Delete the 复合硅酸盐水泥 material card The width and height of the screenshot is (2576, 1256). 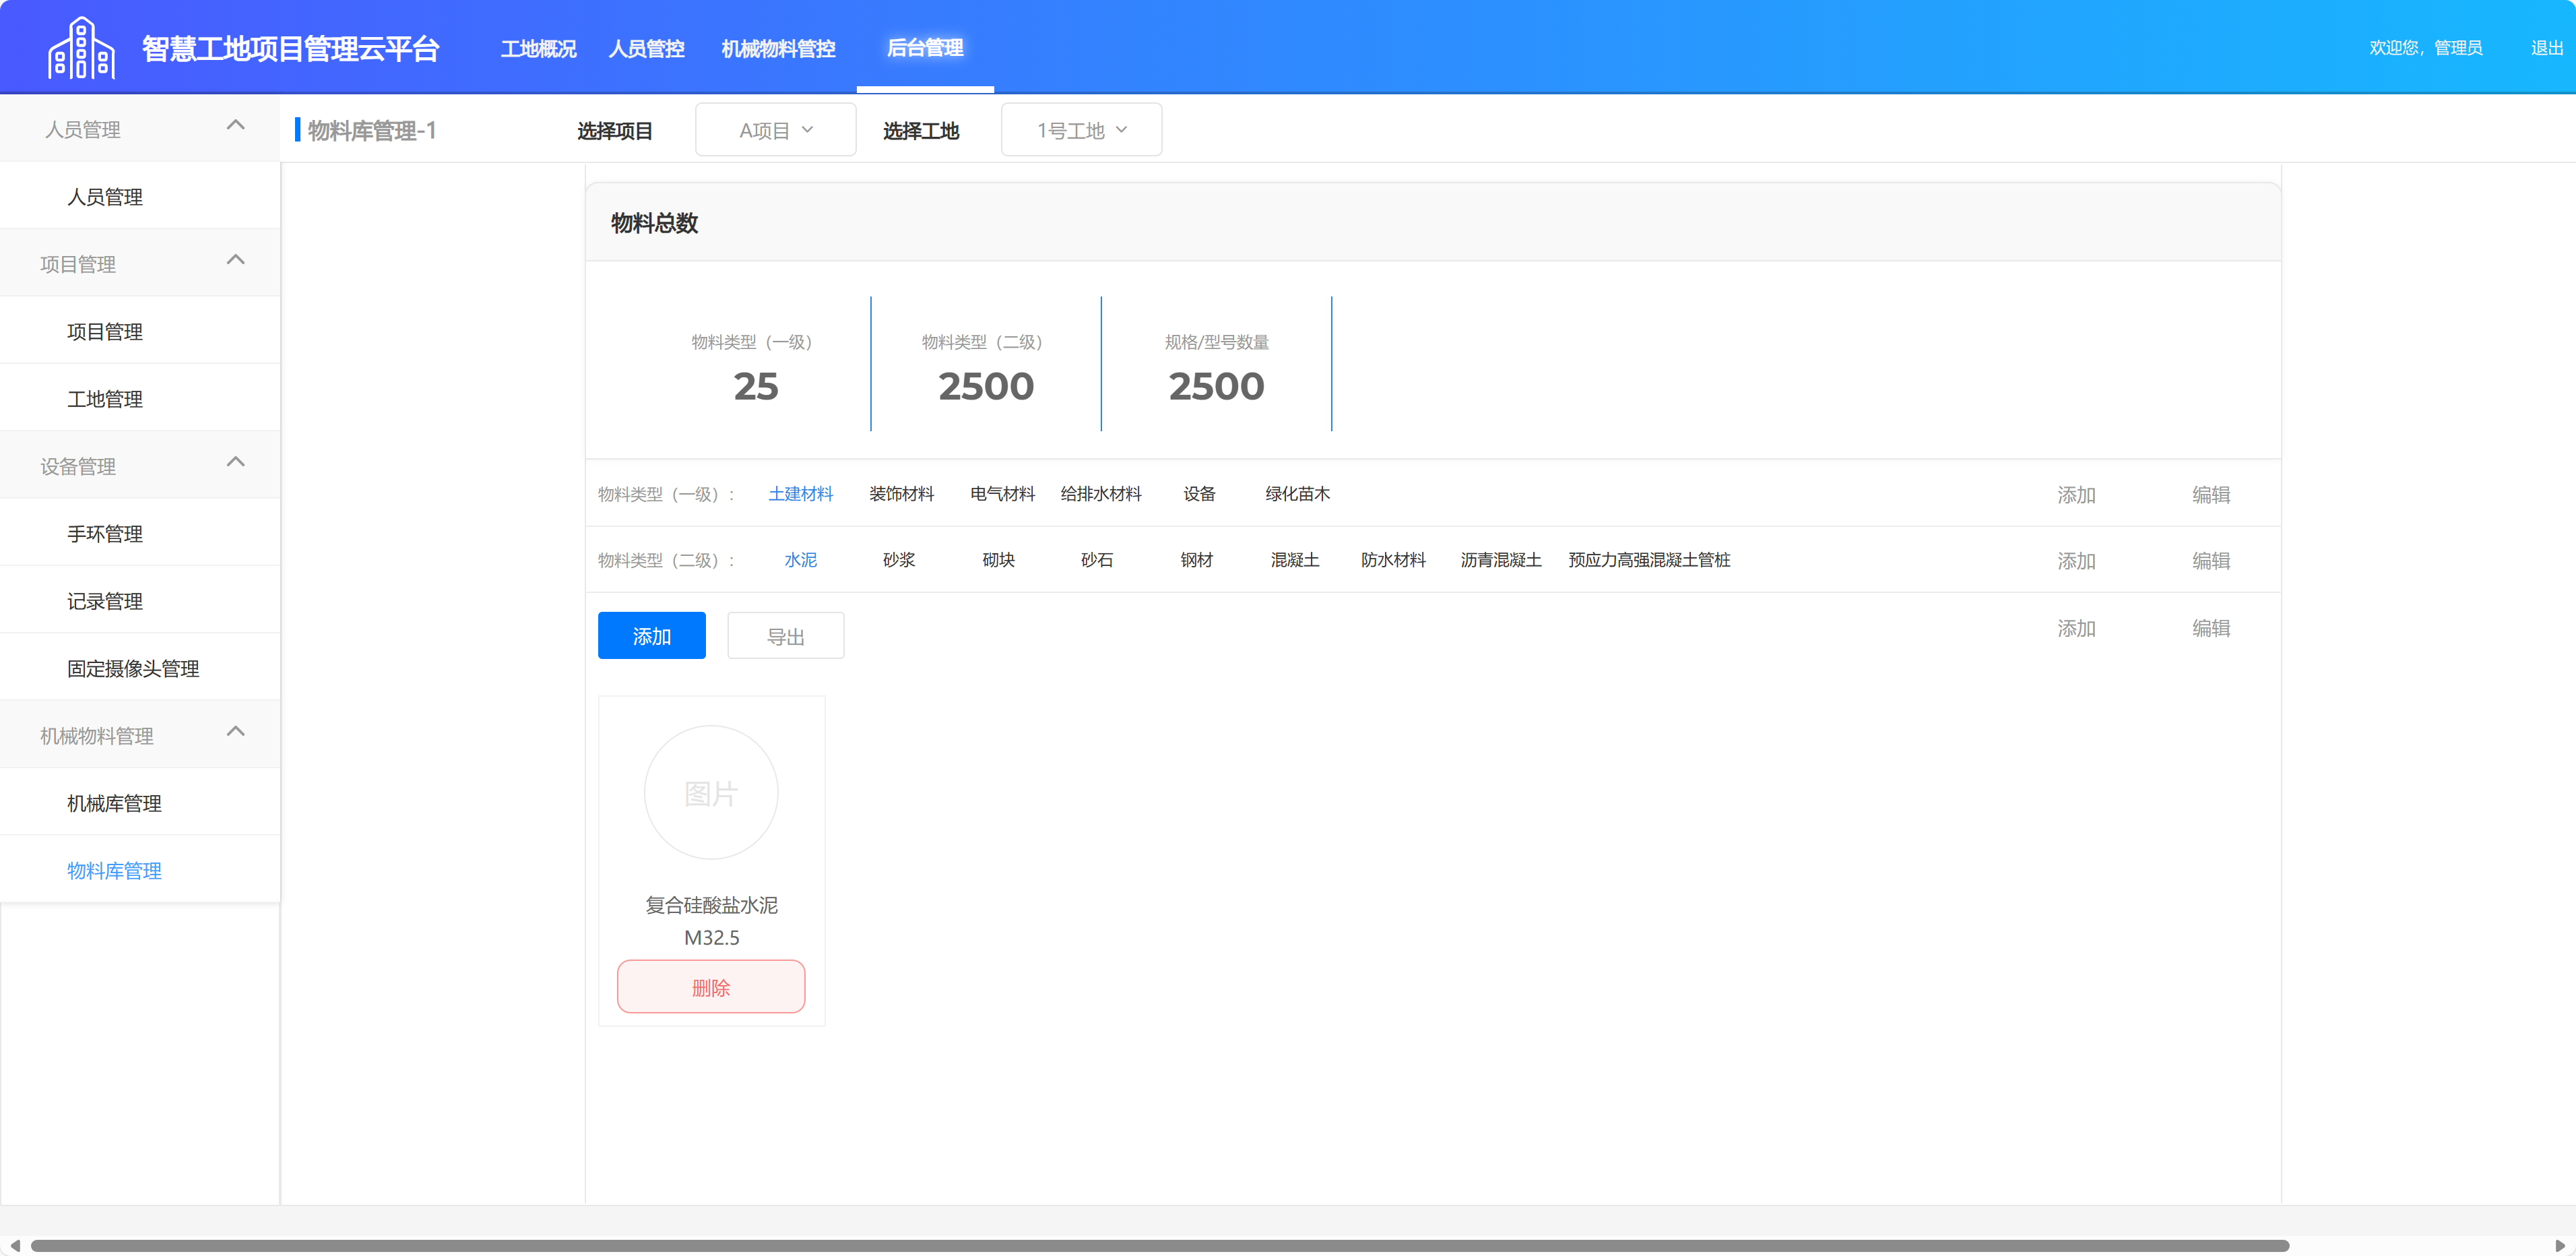(x=711, y=987)
